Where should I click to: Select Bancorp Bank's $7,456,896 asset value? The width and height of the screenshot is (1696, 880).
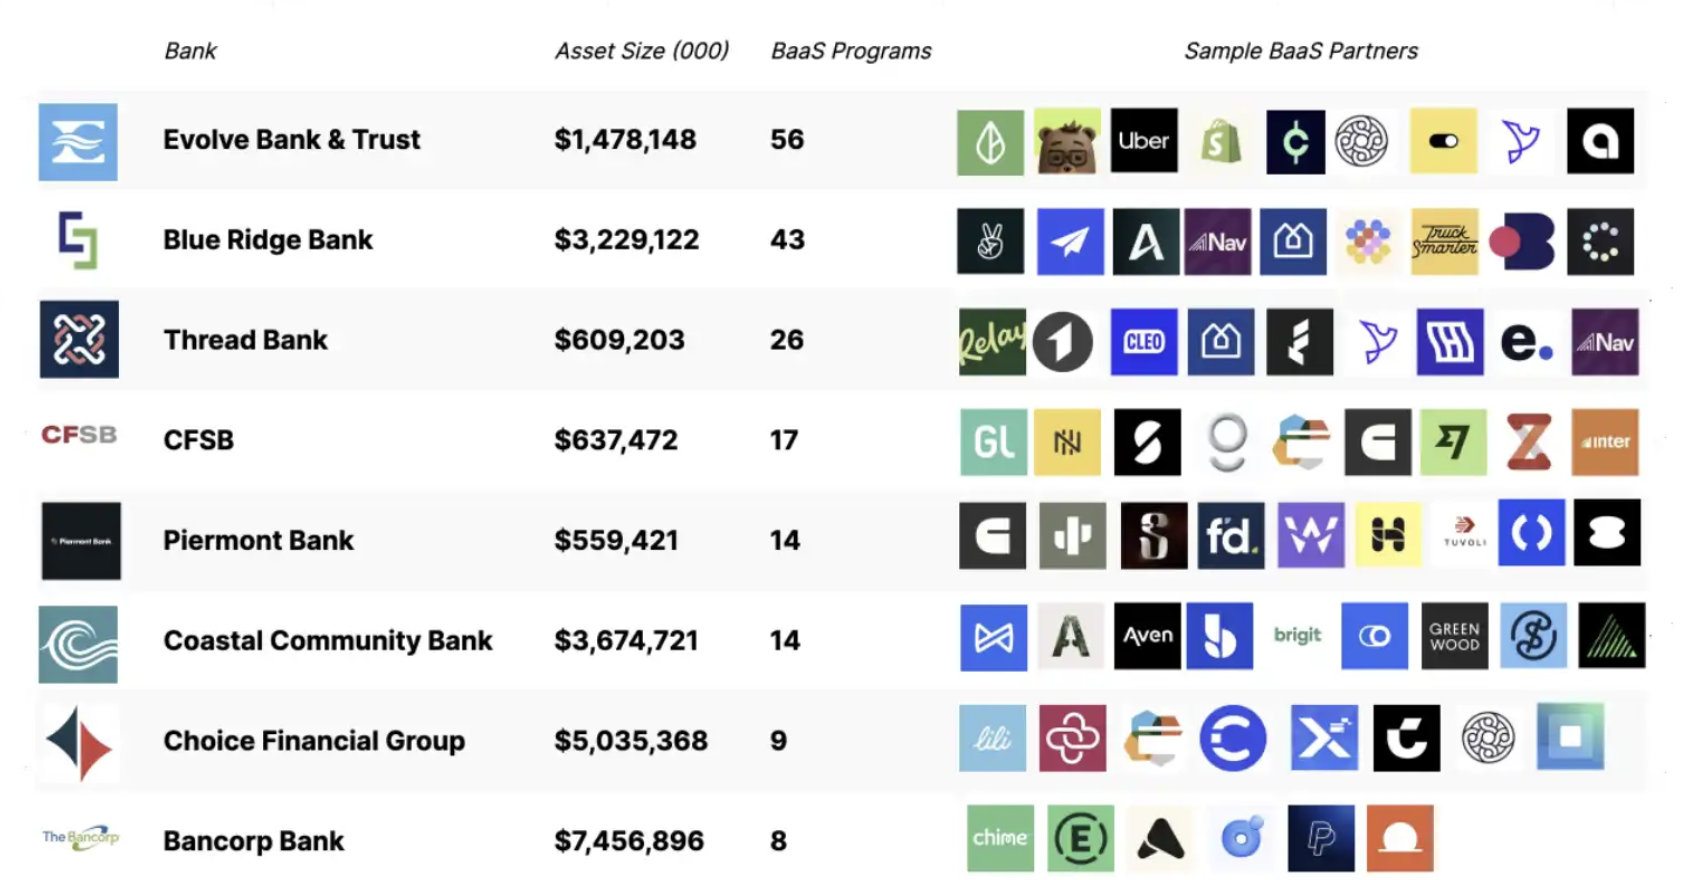629,841
